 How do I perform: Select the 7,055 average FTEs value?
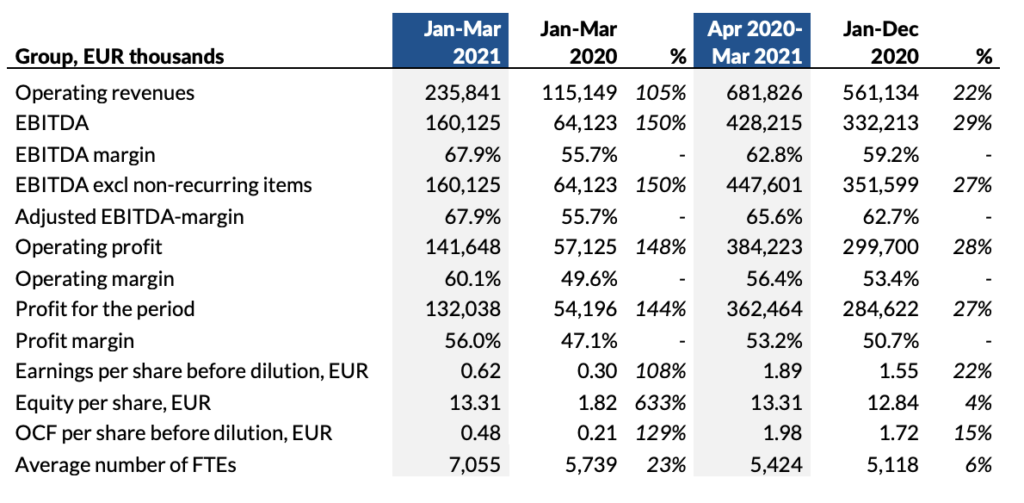(x=476, y=464)
